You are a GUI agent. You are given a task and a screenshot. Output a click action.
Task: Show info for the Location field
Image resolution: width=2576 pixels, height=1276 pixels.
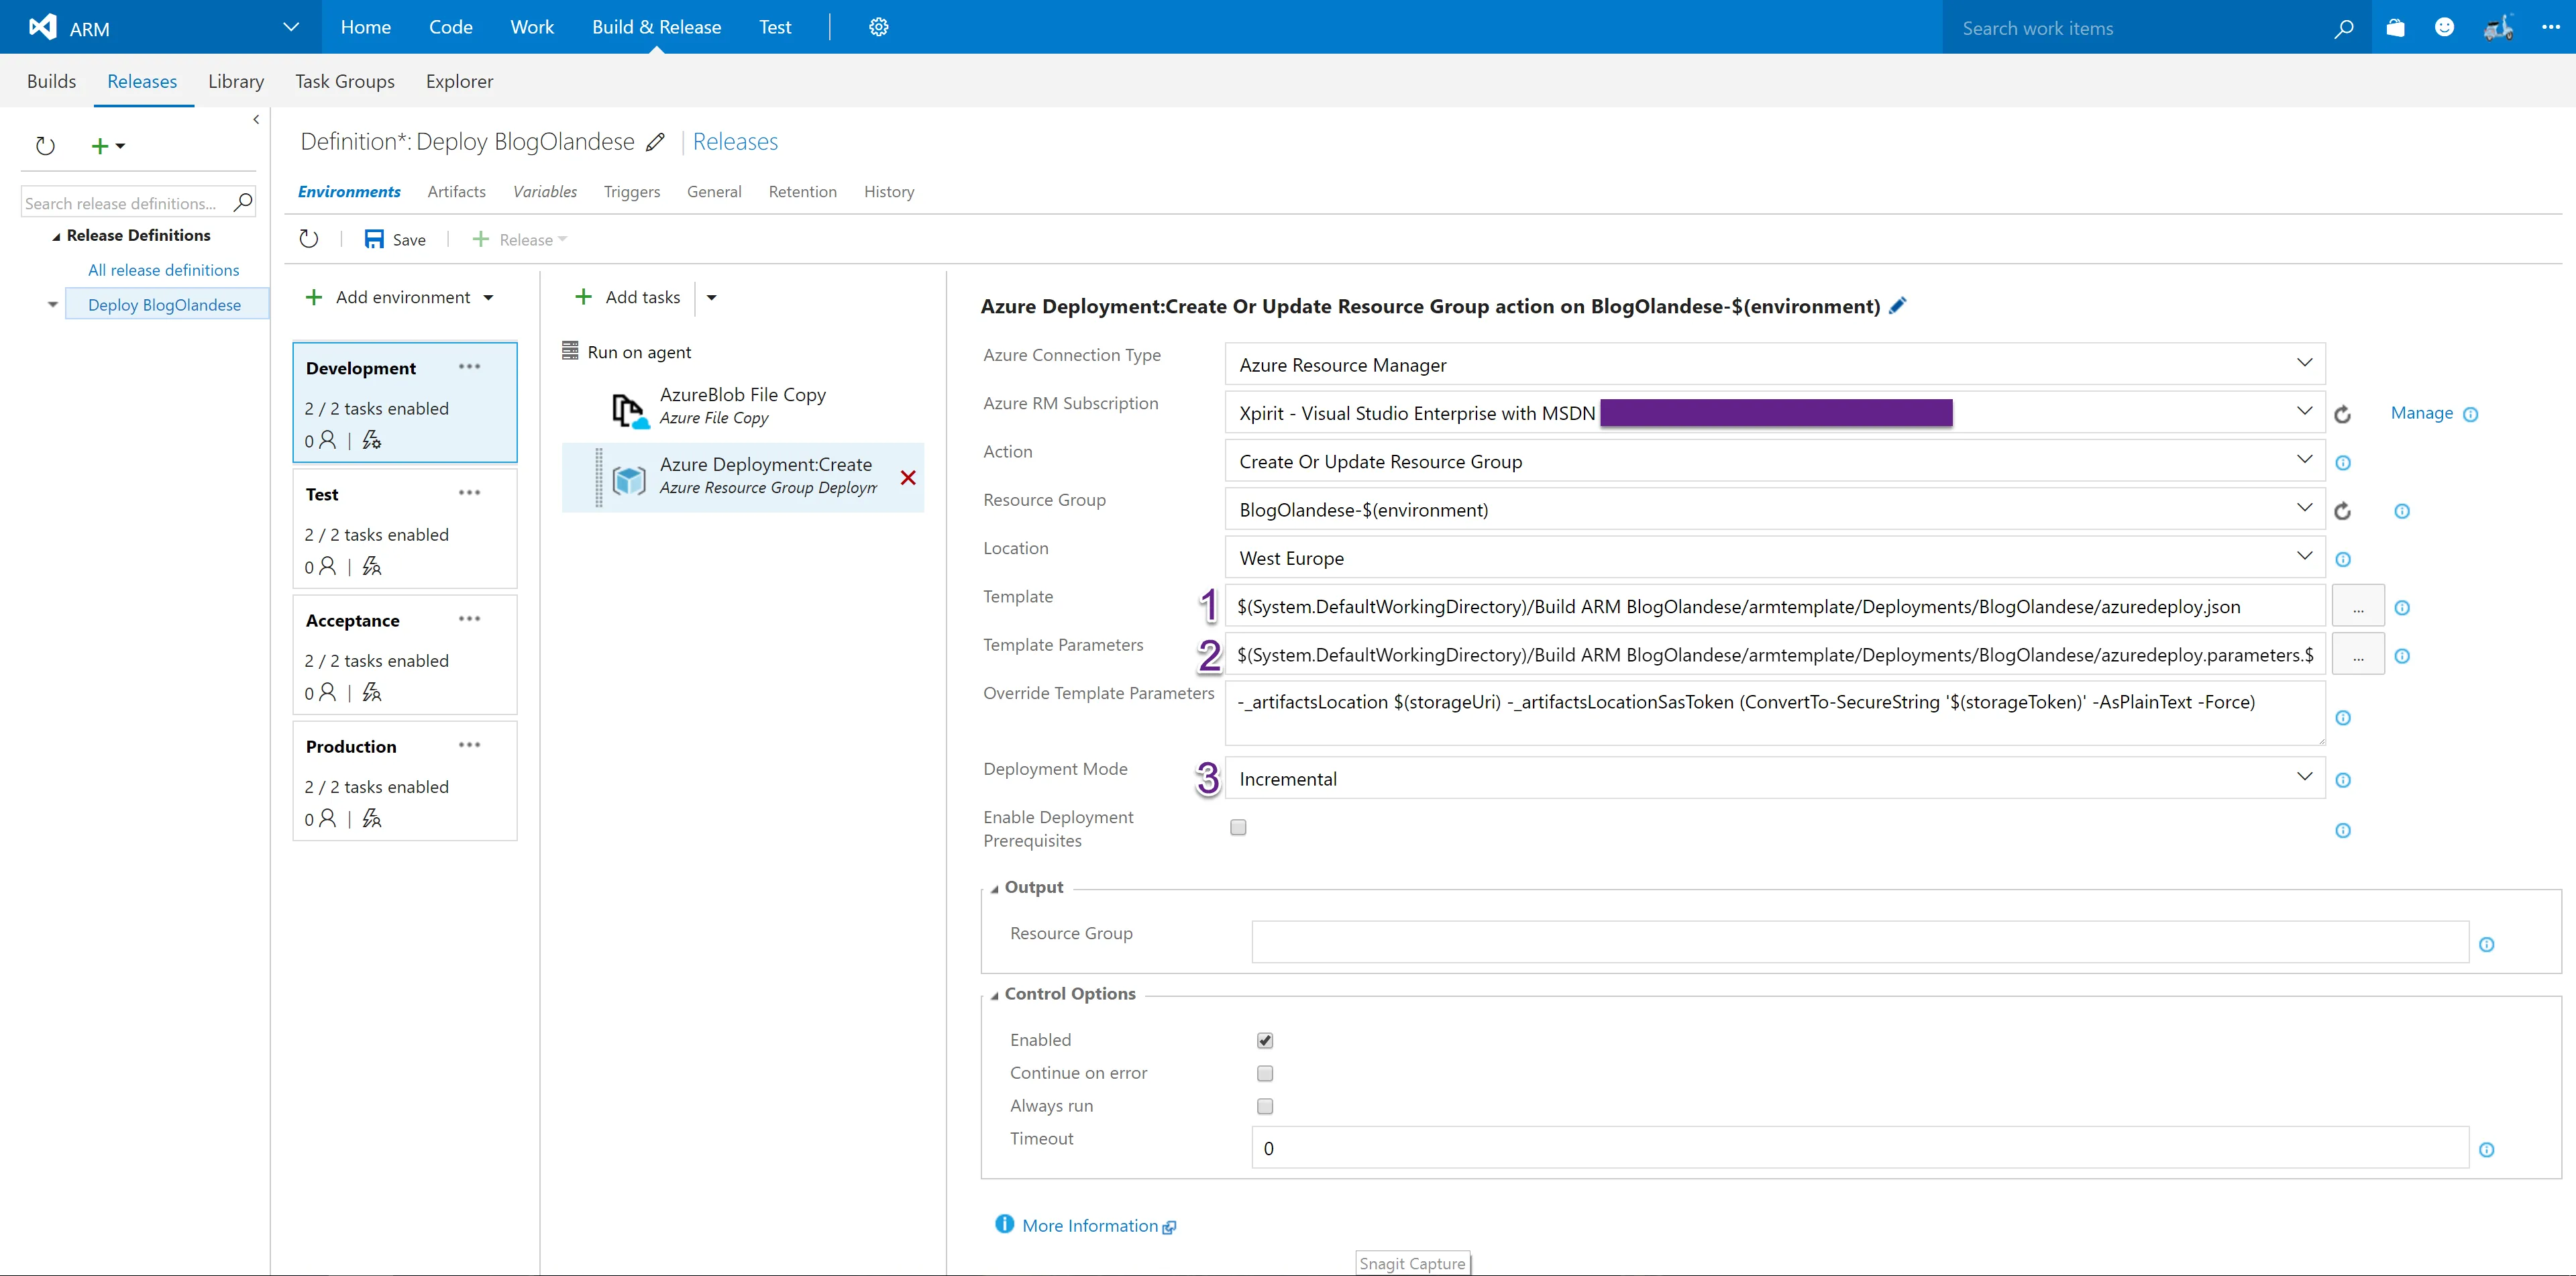coord(2343,559)
